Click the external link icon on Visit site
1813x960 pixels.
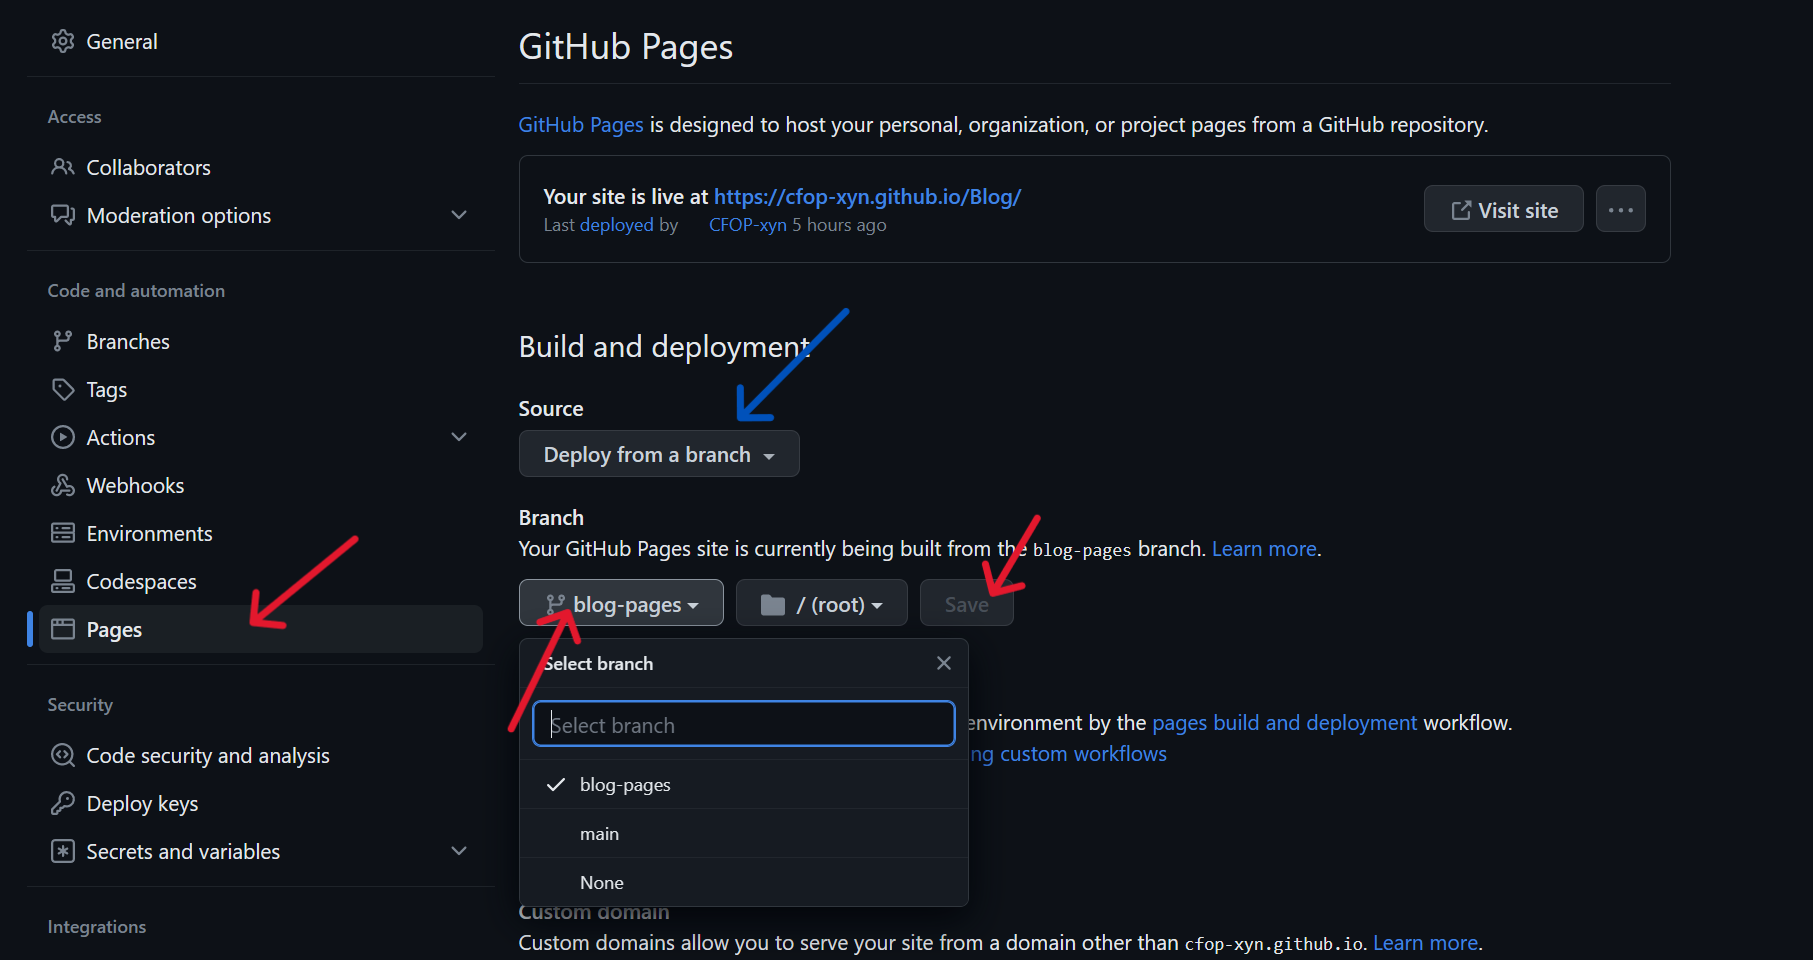coord(1461,210)
